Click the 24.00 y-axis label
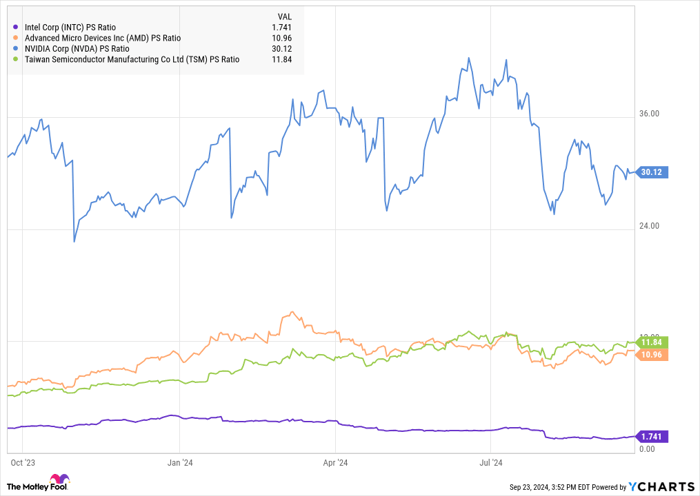Image resolution: width=700 pixels, height=496 pixels. point(649,226)
